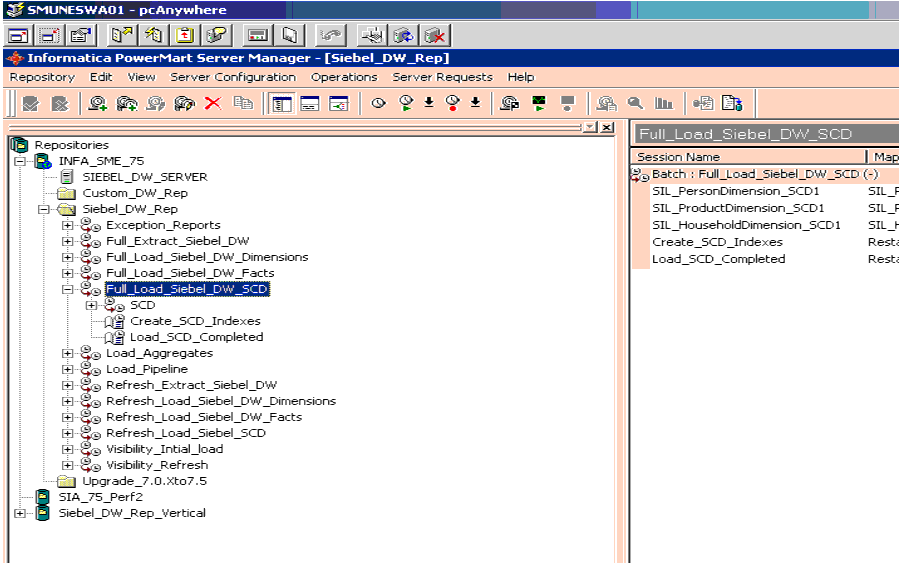Select Create_SCD_Indexes in the tree

195,322
